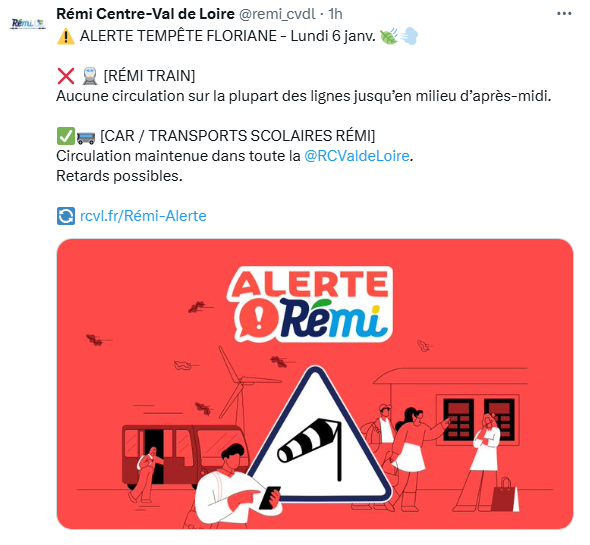The width and height of the screenshot is (590, 545).
Task: Open the 1h tweet timestamp
Action: [x=335, y=14]
